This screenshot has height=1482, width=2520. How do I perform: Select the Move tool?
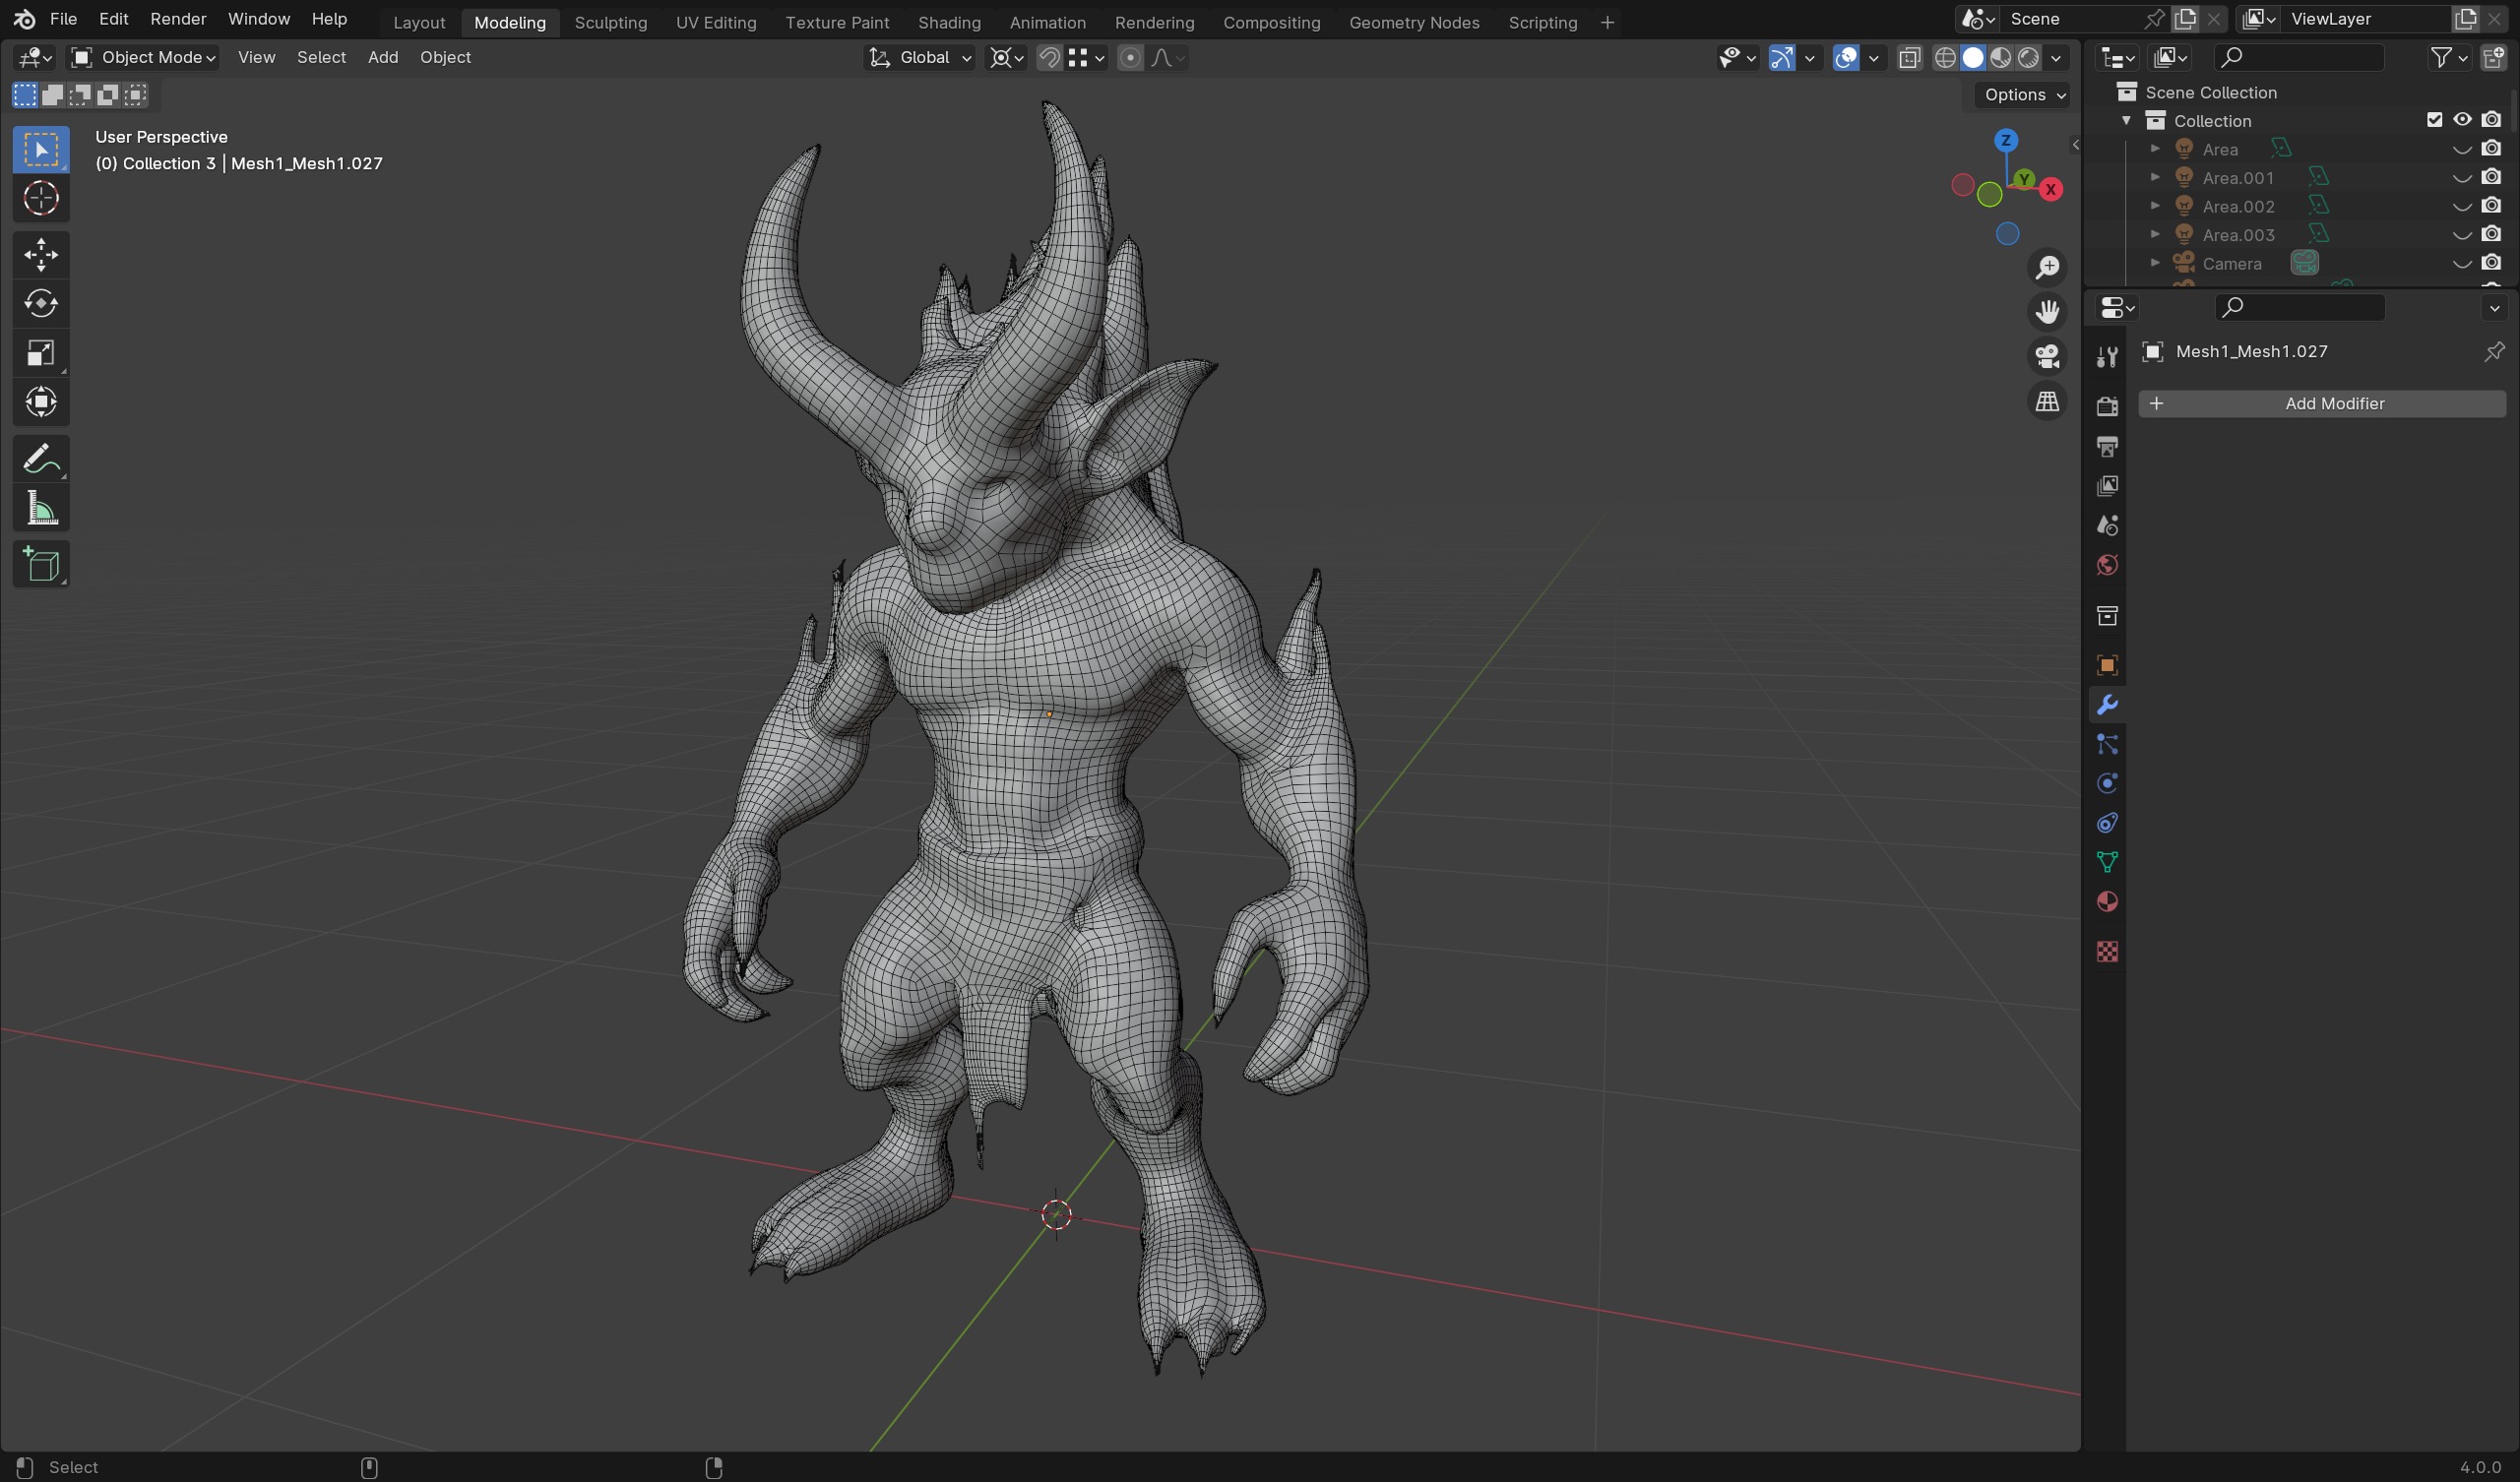(x=41, y=254)
